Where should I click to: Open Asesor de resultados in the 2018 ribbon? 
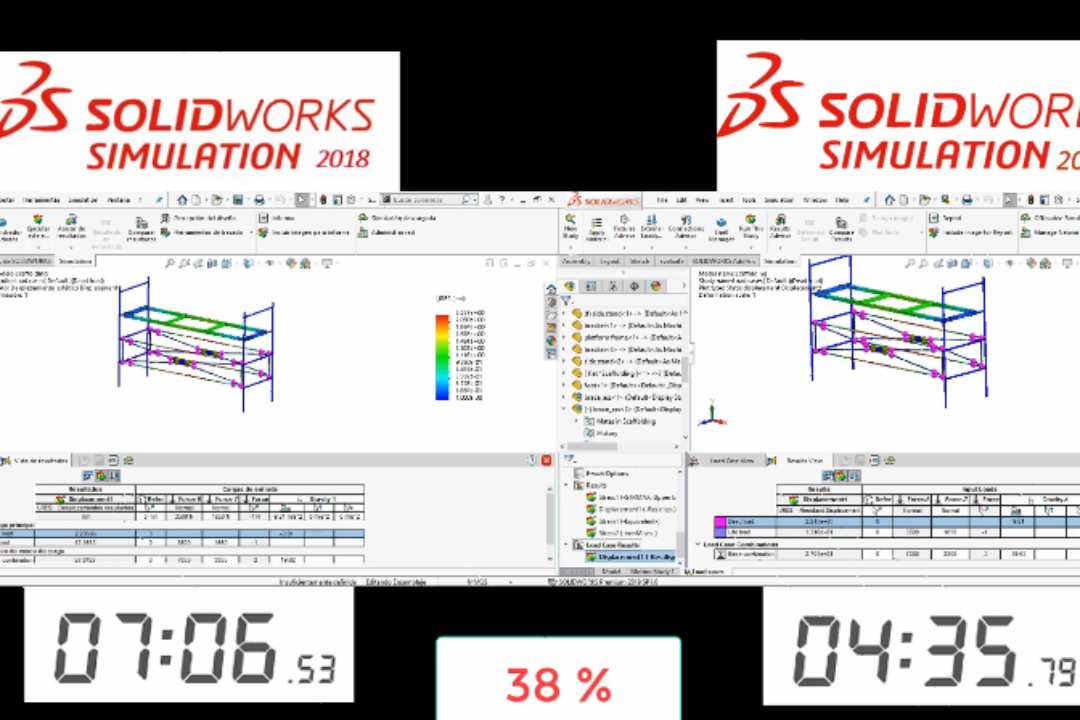[x=71, y=228]
